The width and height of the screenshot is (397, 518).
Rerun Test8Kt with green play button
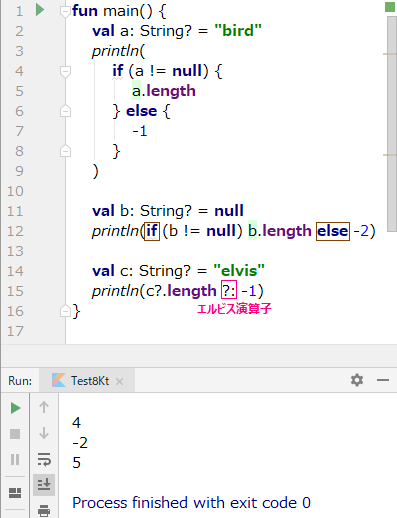tap(15, 408)
